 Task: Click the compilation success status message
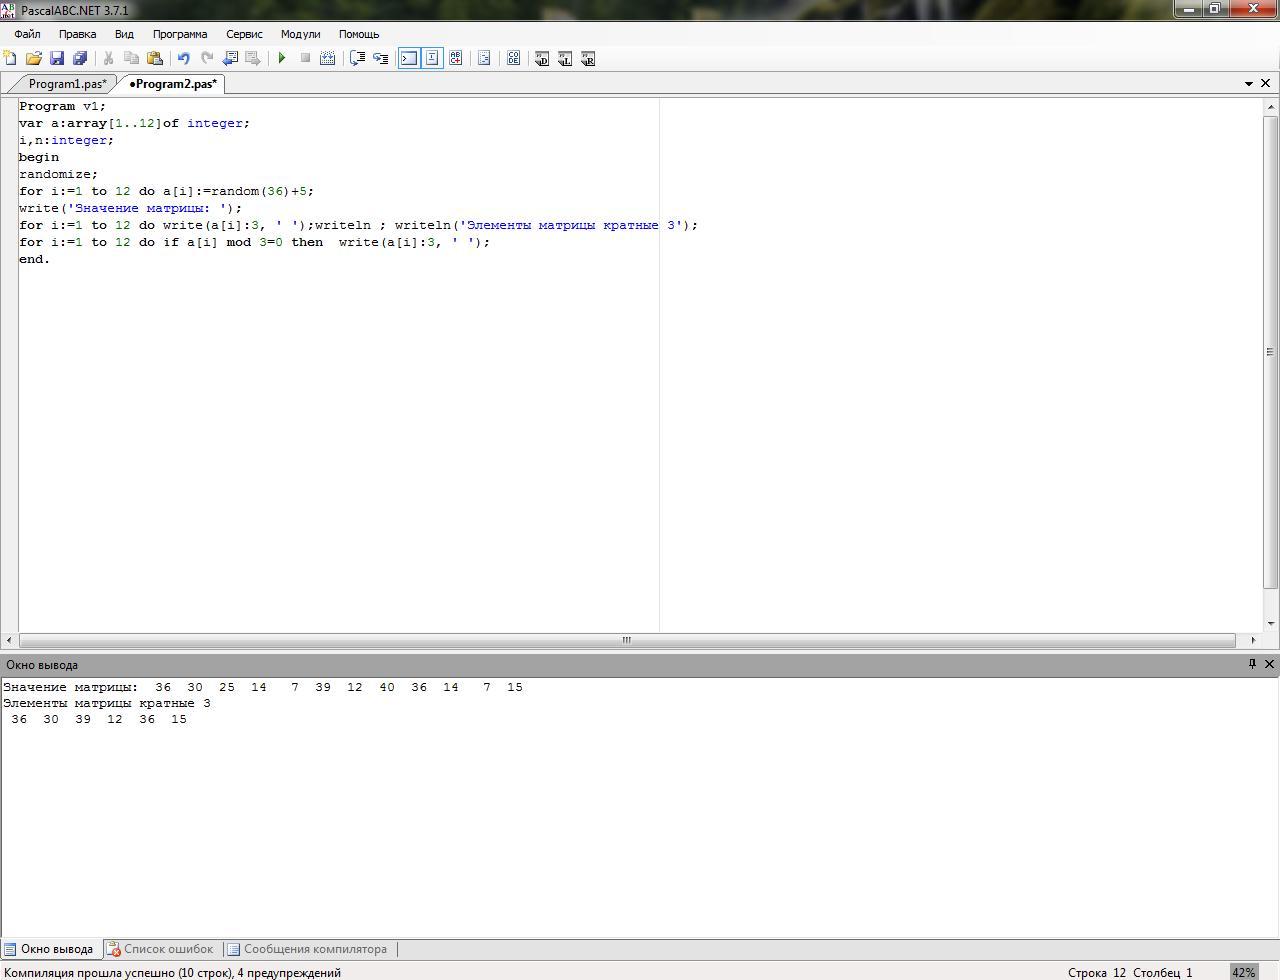pyautogui.click(x=172, y=972)
